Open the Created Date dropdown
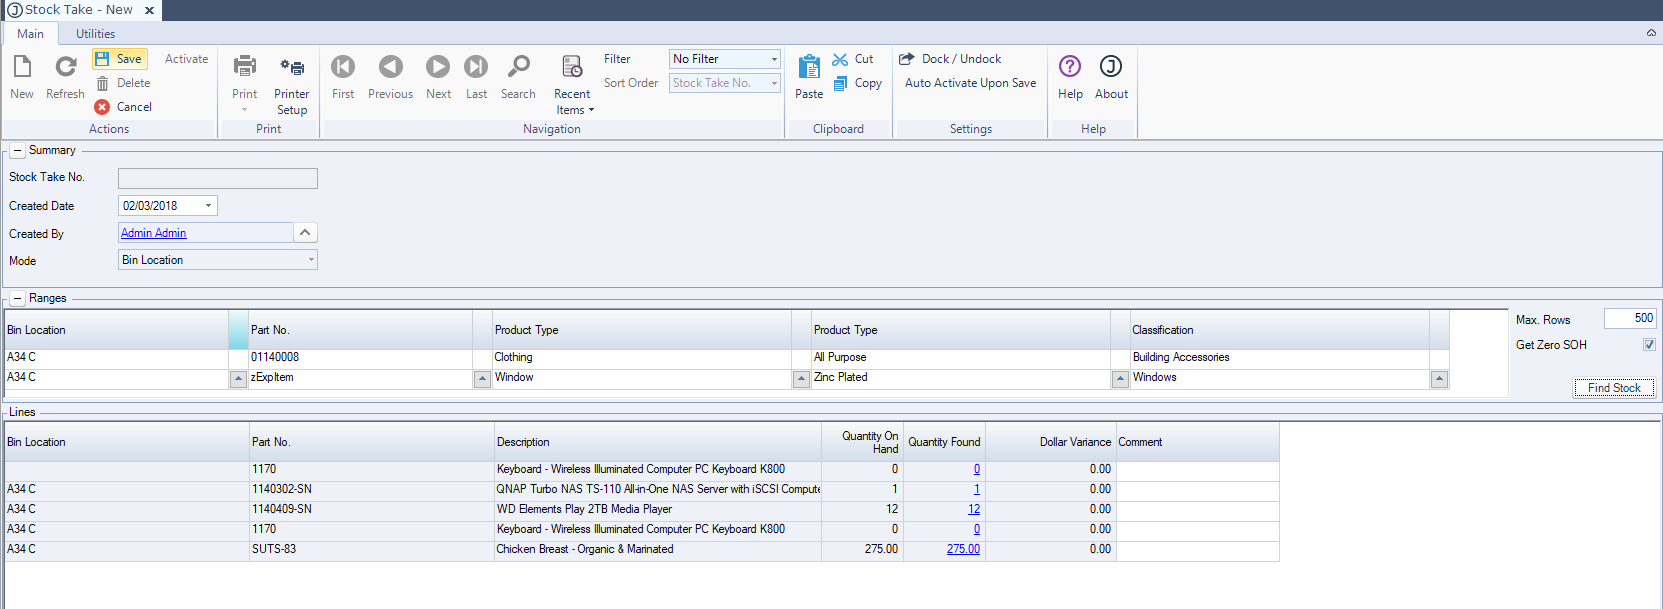The height and width of the screenshot is (609, 1663). click(208, 206)
